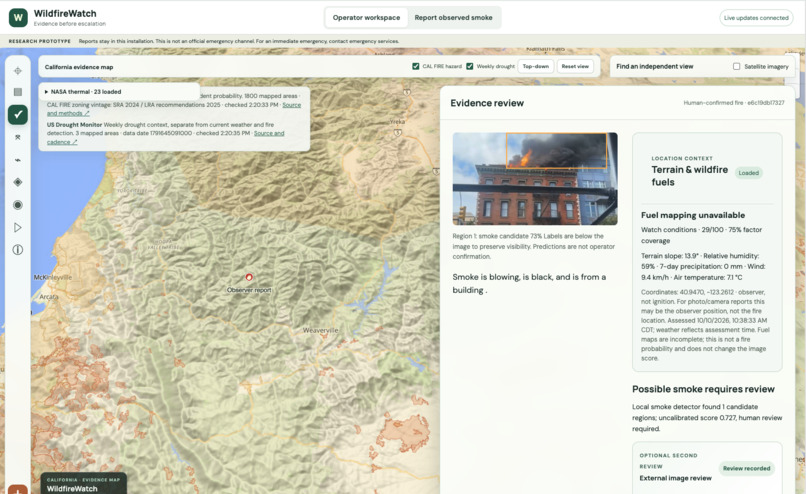Click the Human-confirmed fire ID text

point(734,103)
